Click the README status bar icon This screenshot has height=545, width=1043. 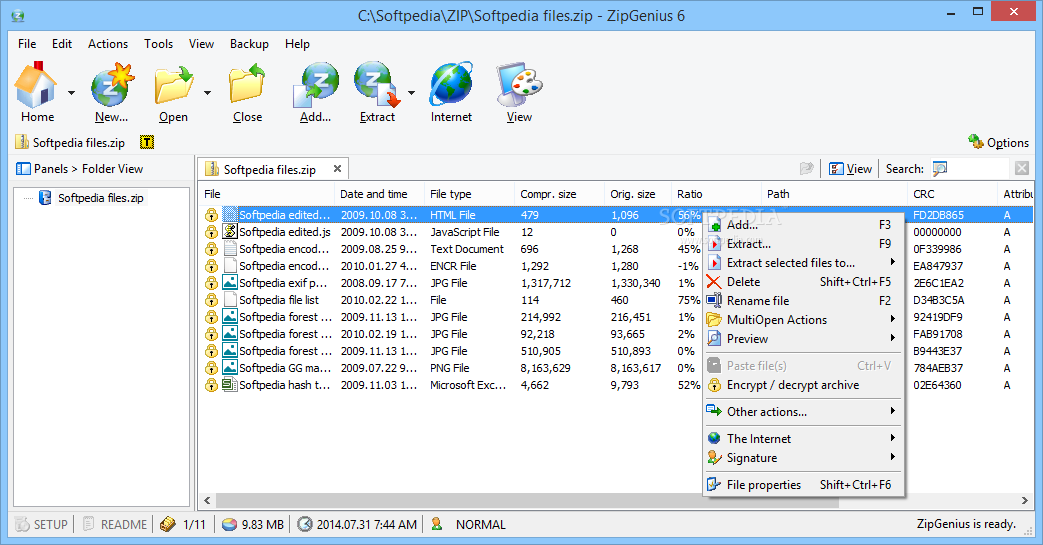click(x=88, y=524)
